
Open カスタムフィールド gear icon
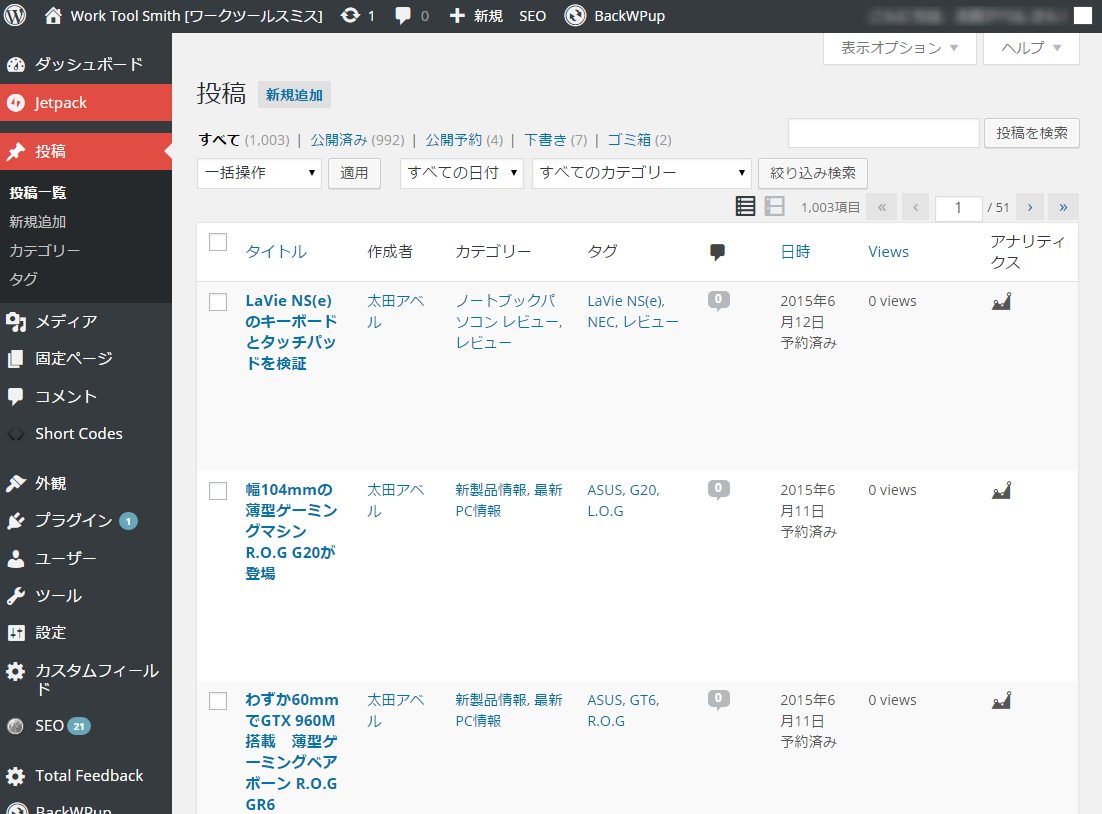point(15,671)
